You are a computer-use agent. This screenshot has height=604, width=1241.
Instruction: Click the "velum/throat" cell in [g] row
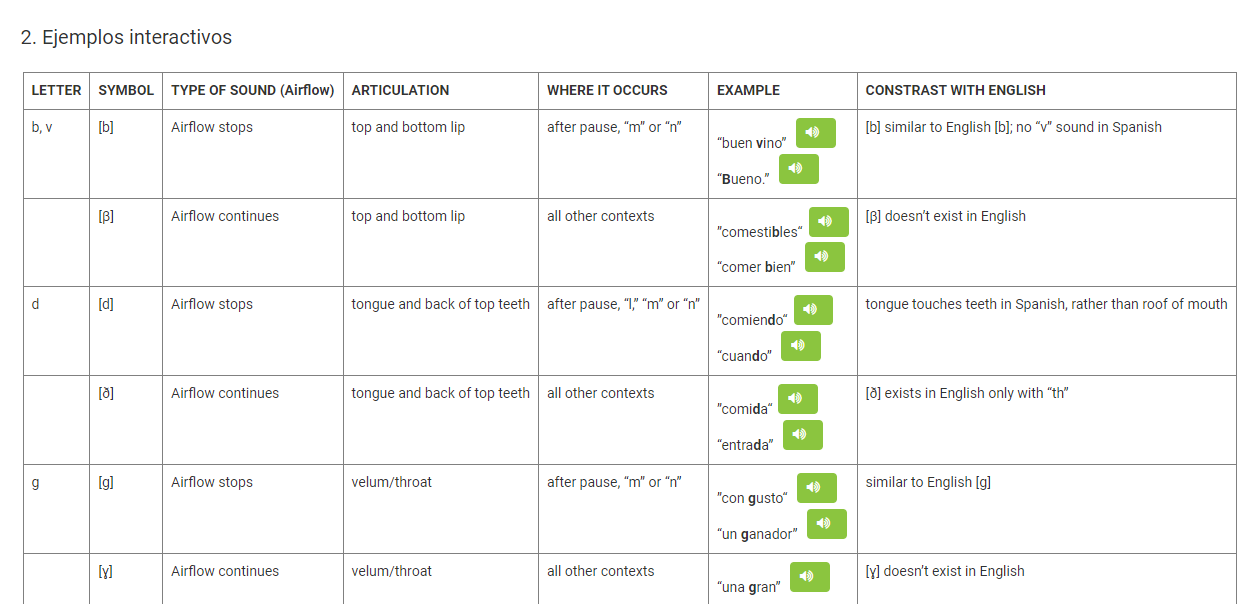[x=392, y=482]
